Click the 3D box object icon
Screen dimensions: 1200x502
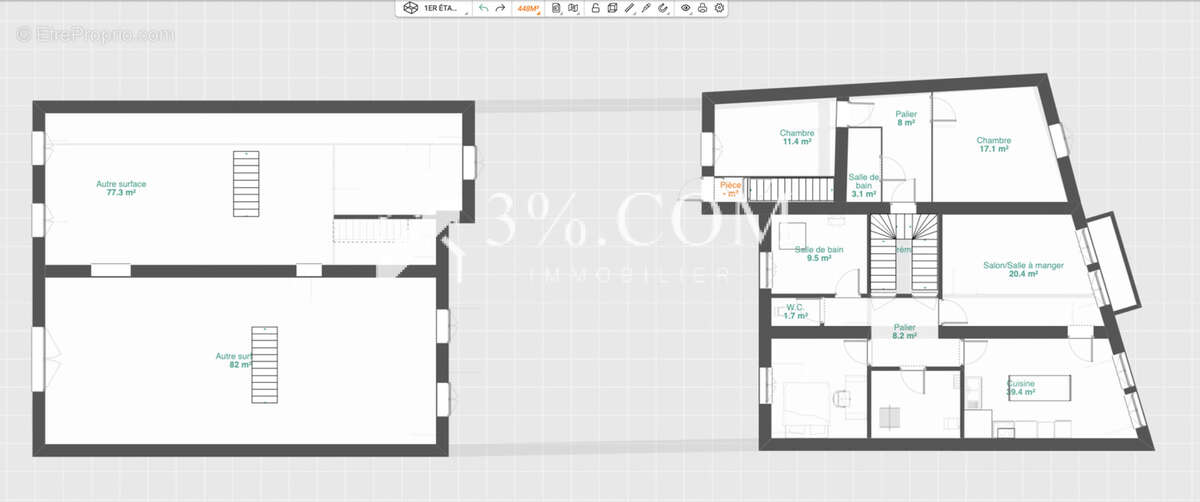(x=612, y=8)
